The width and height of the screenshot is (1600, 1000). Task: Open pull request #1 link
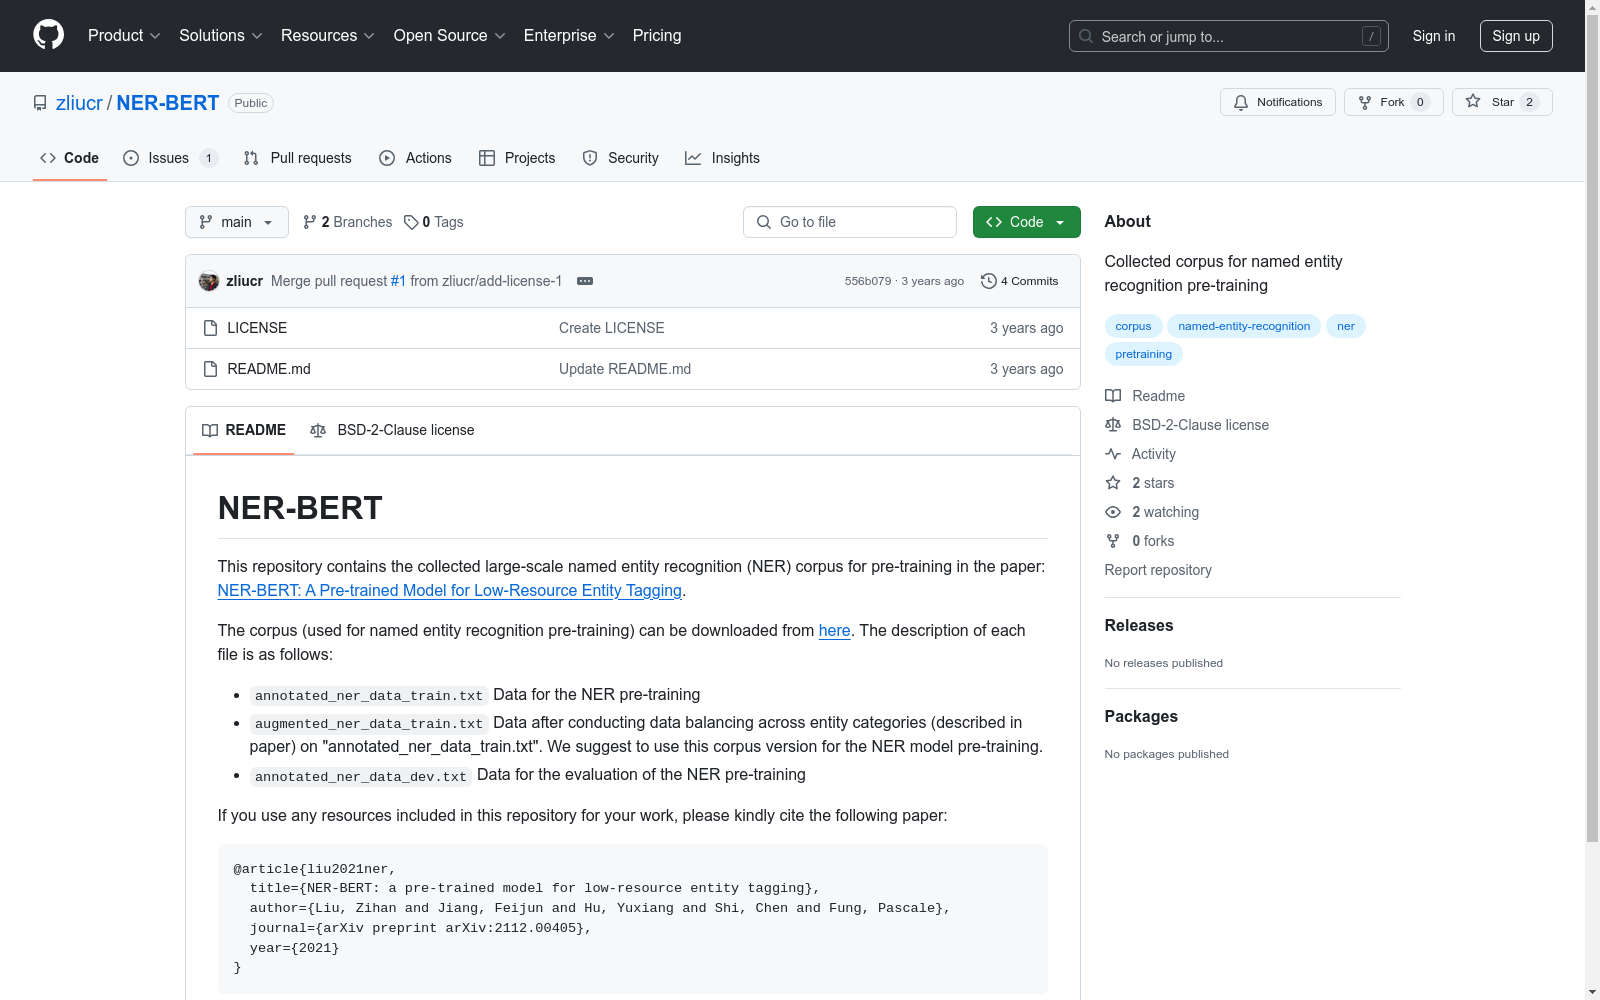click(398, 281)
